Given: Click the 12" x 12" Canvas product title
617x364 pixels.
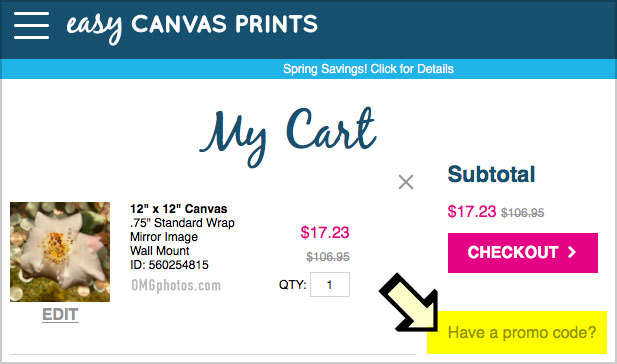Looking at the screenshot, I should click(179, 209).
